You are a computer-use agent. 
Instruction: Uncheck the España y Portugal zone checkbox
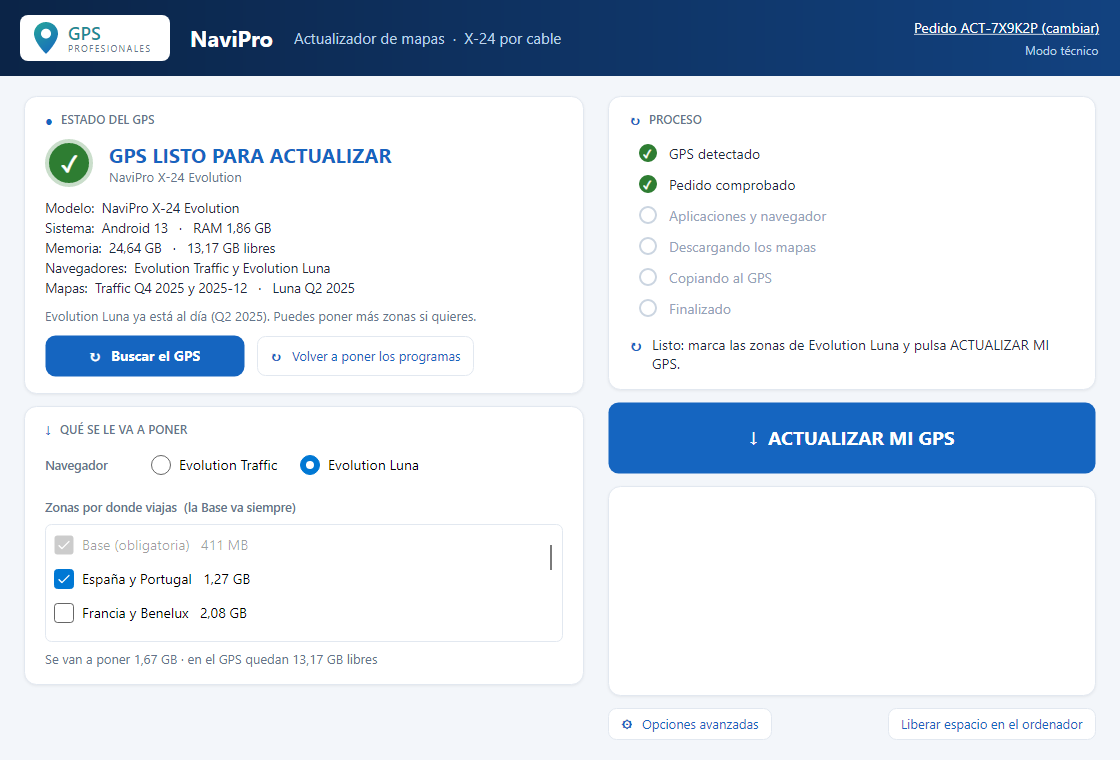tap(64, 579)
